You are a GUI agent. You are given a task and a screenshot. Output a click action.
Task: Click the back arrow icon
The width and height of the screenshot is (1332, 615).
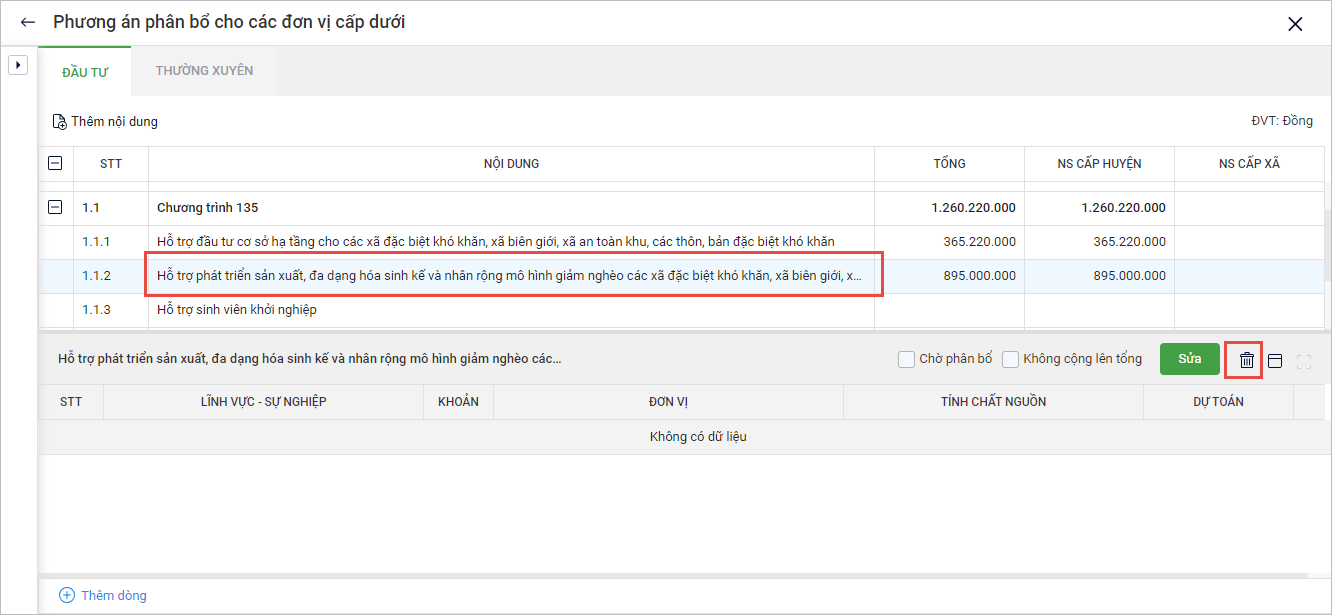click(x=28, y=22)
